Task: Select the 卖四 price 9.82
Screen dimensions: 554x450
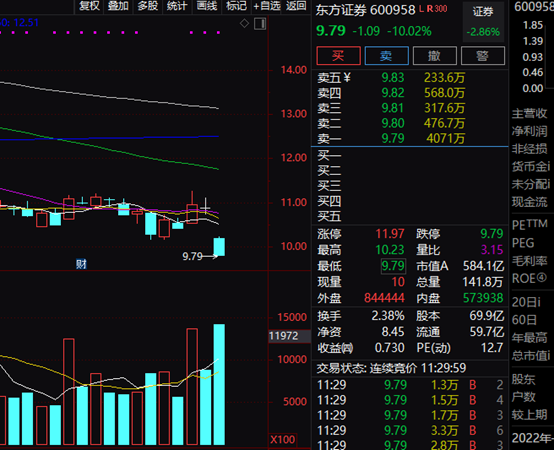Action: pyautogui.click(x=393, y=93)
